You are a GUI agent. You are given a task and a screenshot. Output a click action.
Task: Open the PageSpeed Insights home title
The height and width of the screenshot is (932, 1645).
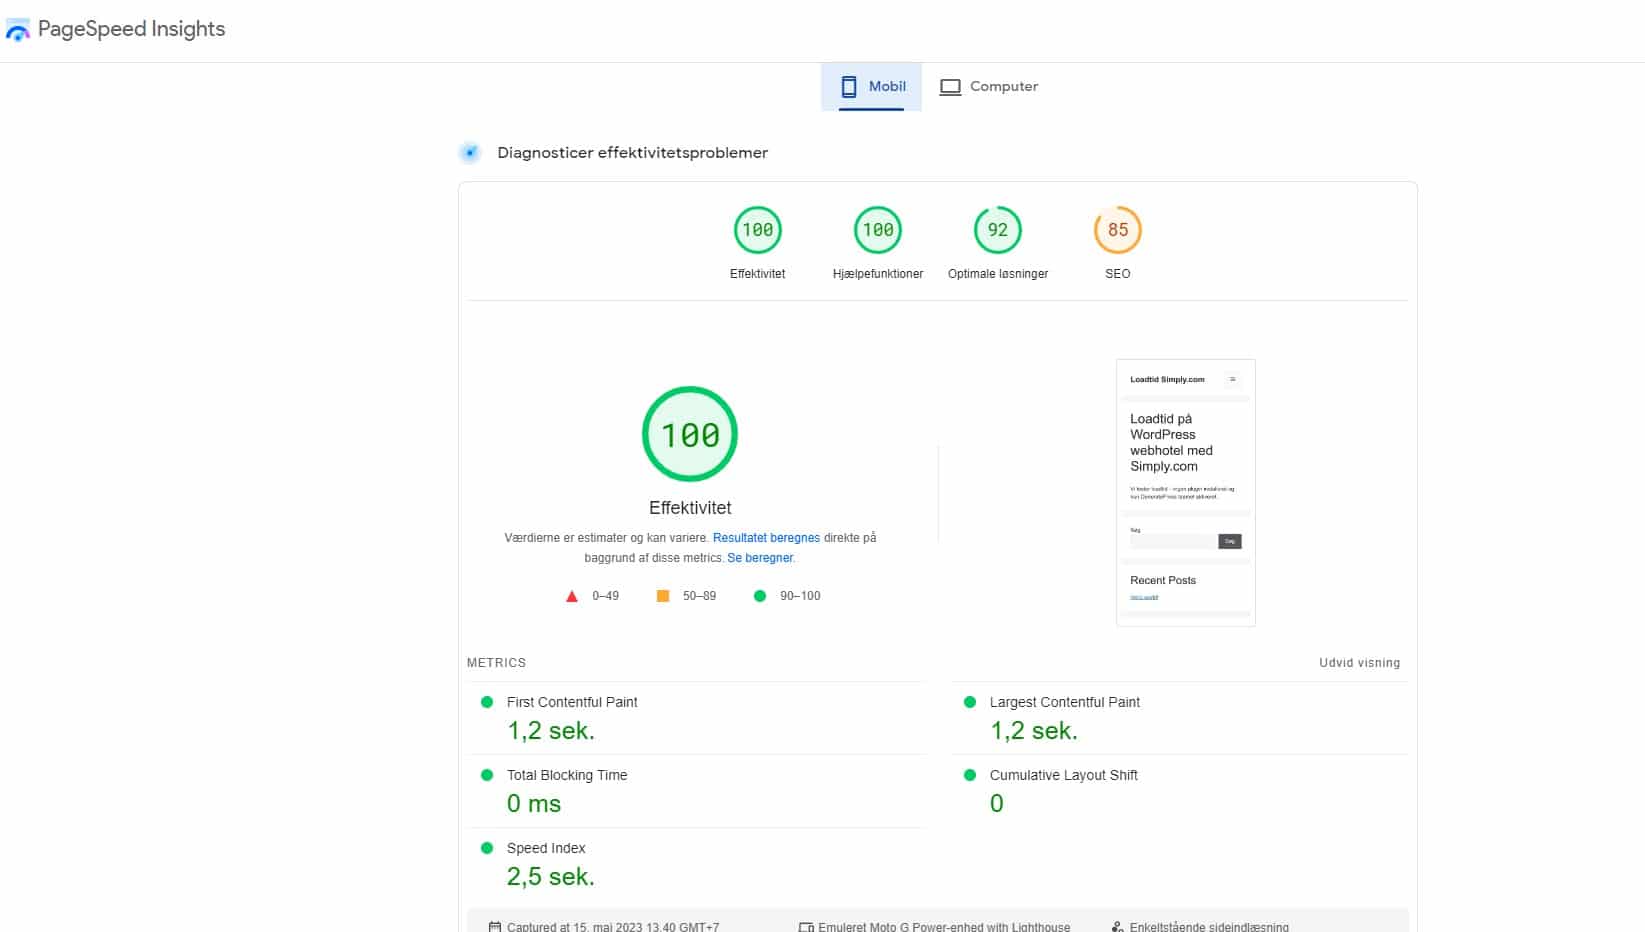(131, 29)
